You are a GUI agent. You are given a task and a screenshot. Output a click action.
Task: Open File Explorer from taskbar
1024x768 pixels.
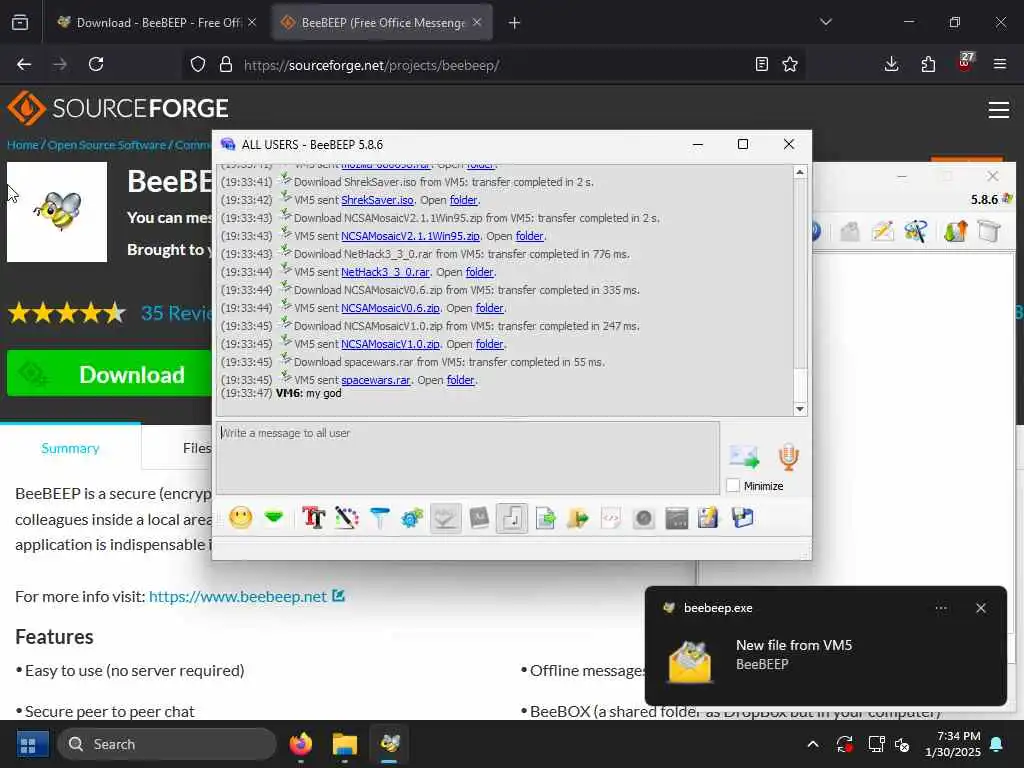pyautogui.click(x=345, y=744)
